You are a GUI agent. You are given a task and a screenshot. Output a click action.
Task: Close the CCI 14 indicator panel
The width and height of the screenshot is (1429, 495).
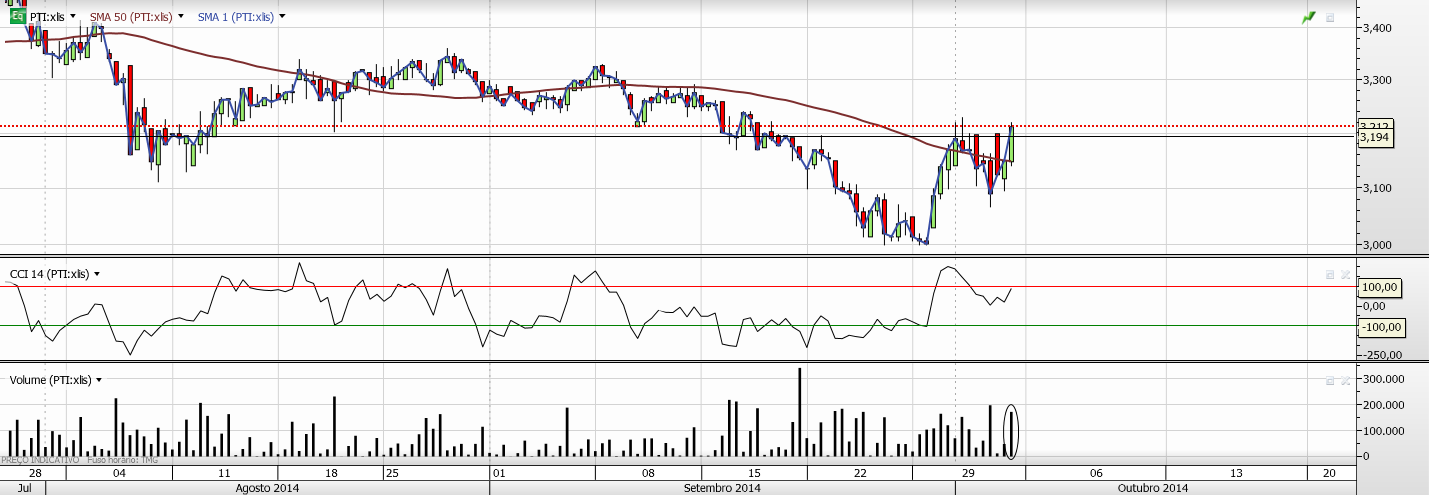[x=1346, y=274]
